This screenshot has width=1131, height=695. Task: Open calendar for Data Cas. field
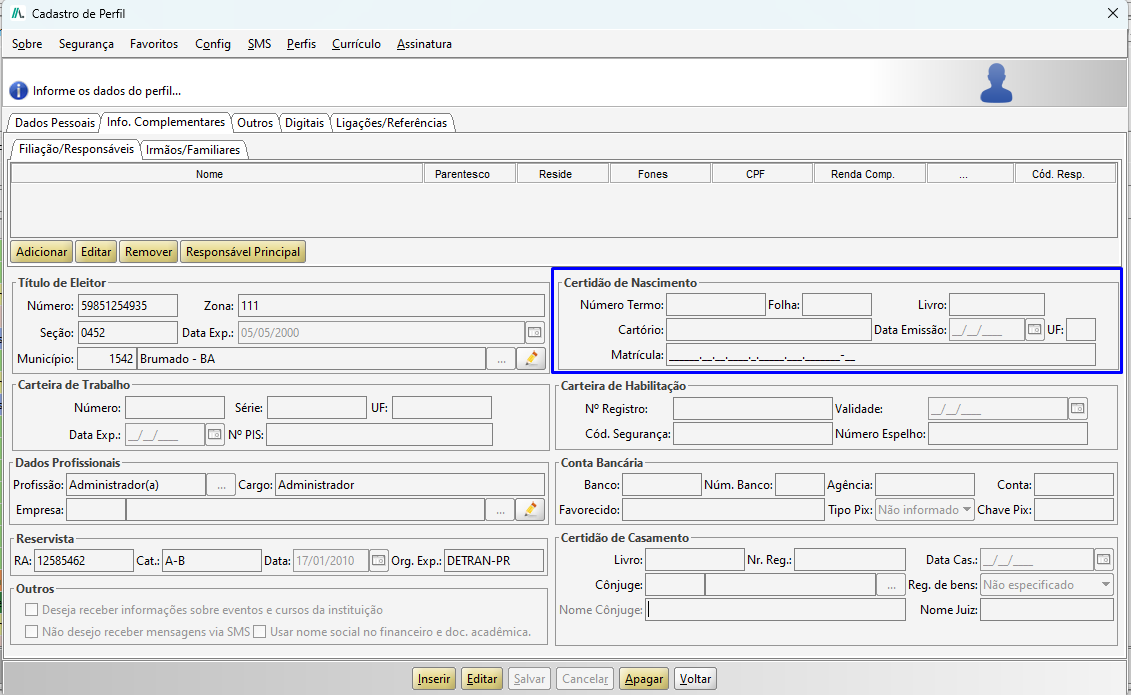pyautogui.click(x=1104, y=559)
